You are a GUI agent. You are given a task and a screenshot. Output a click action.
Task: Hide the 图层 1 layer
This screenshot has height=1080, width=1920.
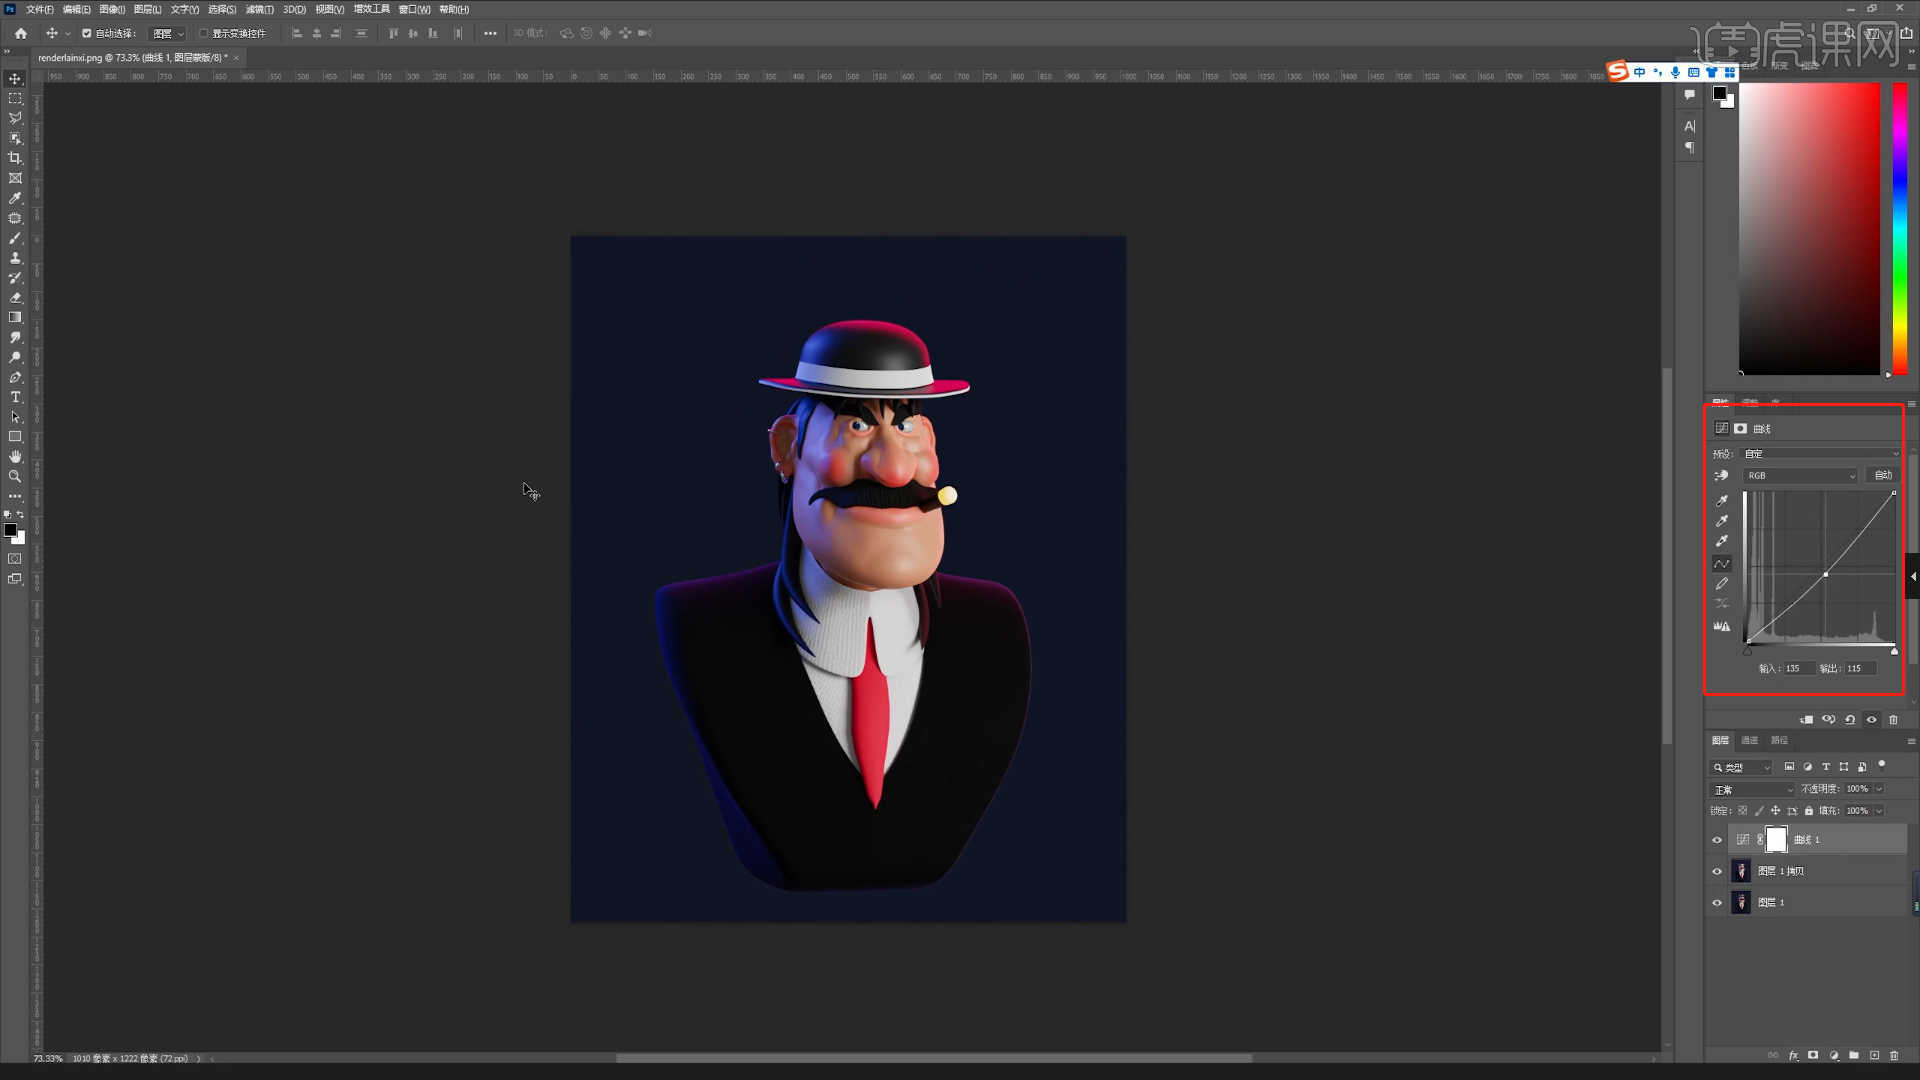point(1717,903)
